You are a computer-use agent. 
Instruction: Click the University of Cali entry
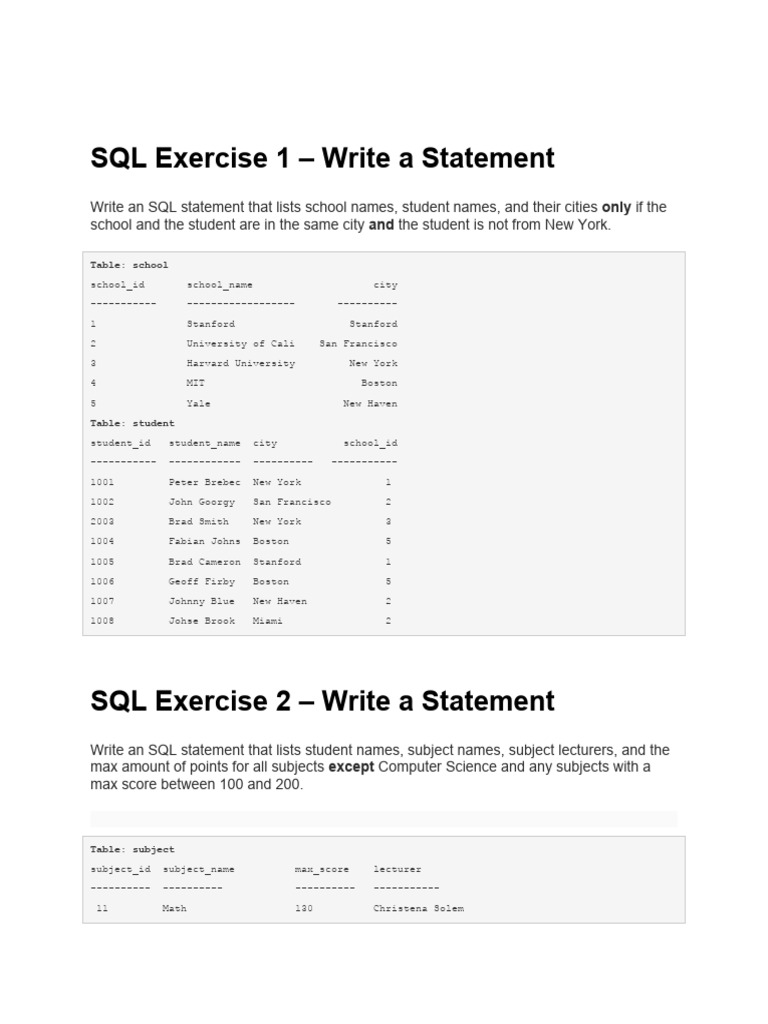pos(240,344)
